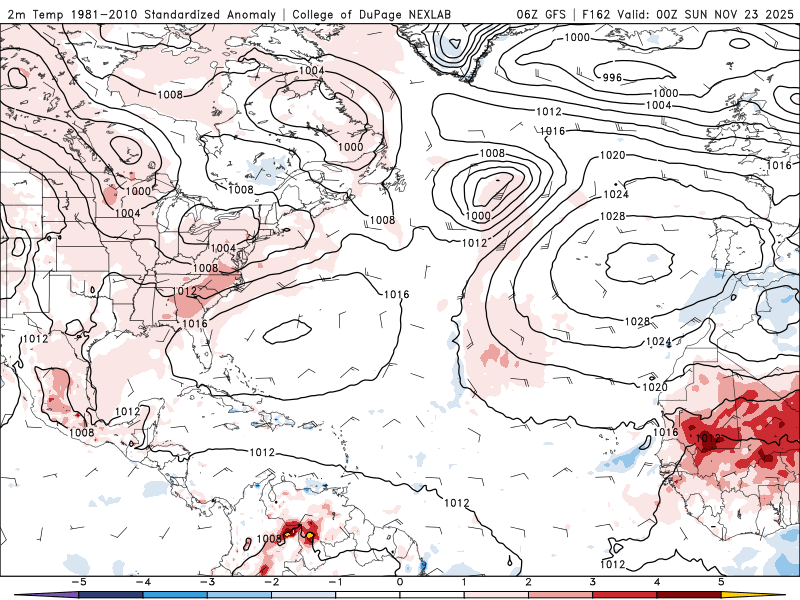Click the '00Z SUN NOV 23 2025' valid time
800x600 pixels.
(x=725, y=14)
